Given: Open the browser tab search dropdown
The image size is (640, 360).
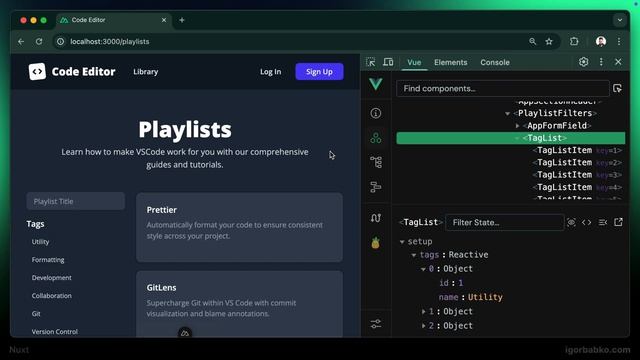Looking at the screenshot, I should coord(620,20).
